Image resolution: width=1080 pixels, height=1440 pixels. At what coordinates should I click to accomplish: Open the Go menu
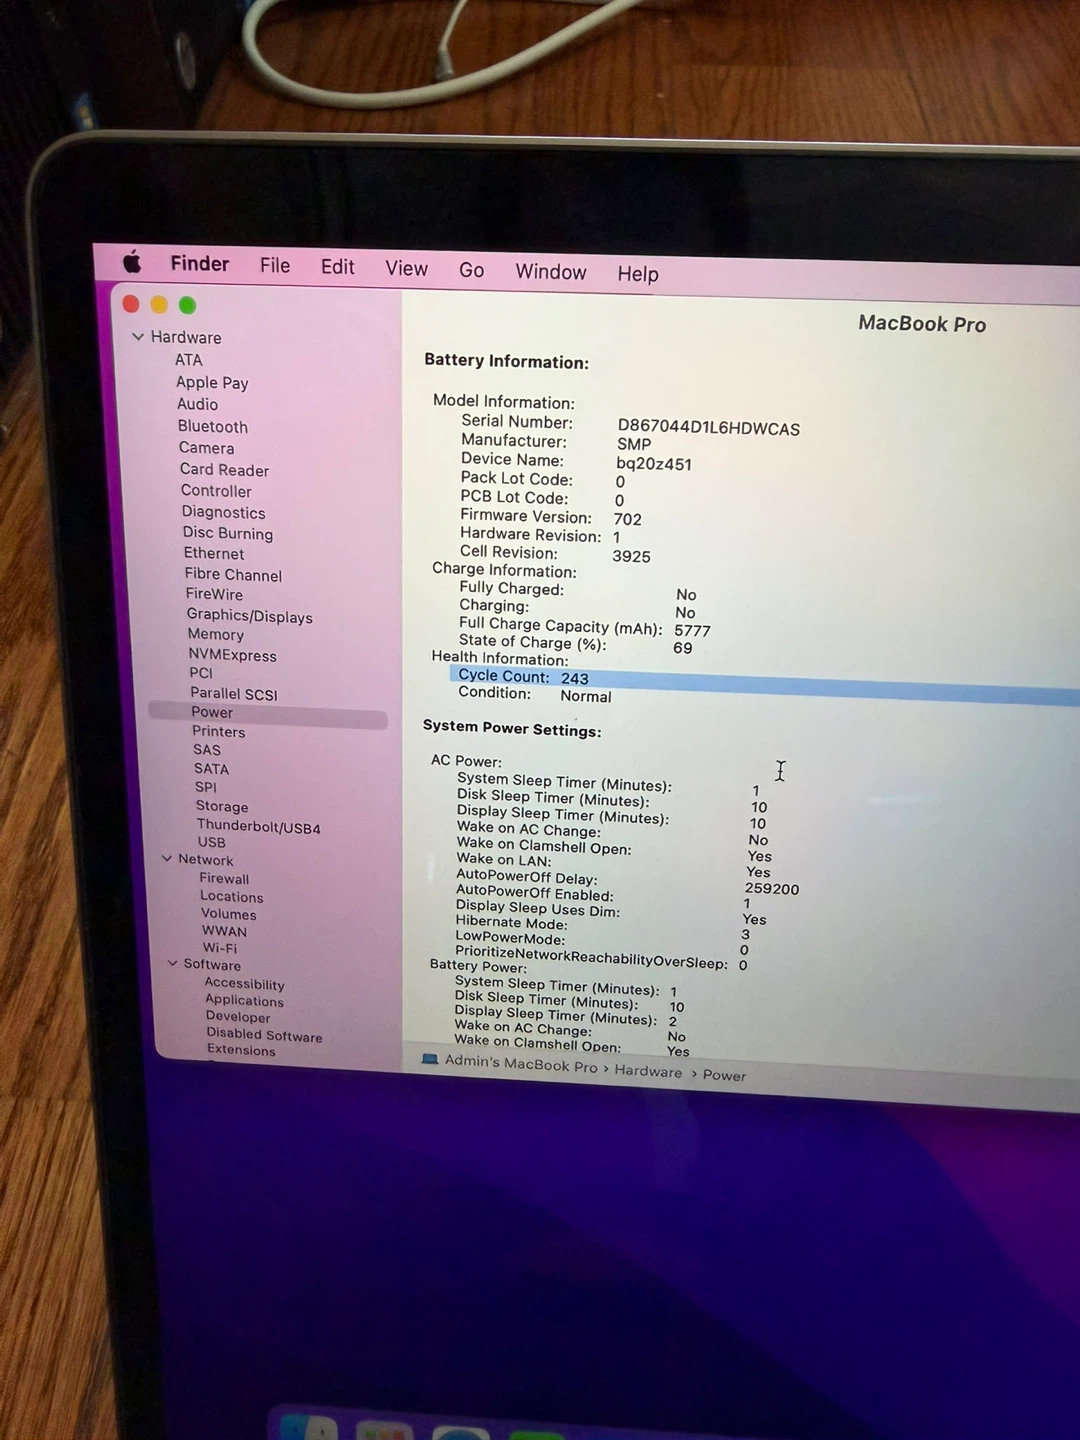point(472,270)
